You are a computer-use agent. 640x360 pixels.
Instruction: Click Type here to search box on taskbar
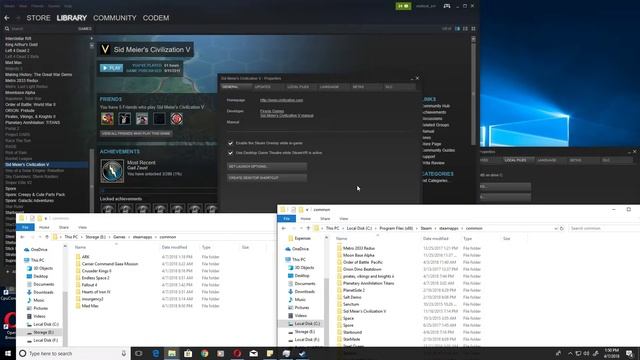[73, 353]
